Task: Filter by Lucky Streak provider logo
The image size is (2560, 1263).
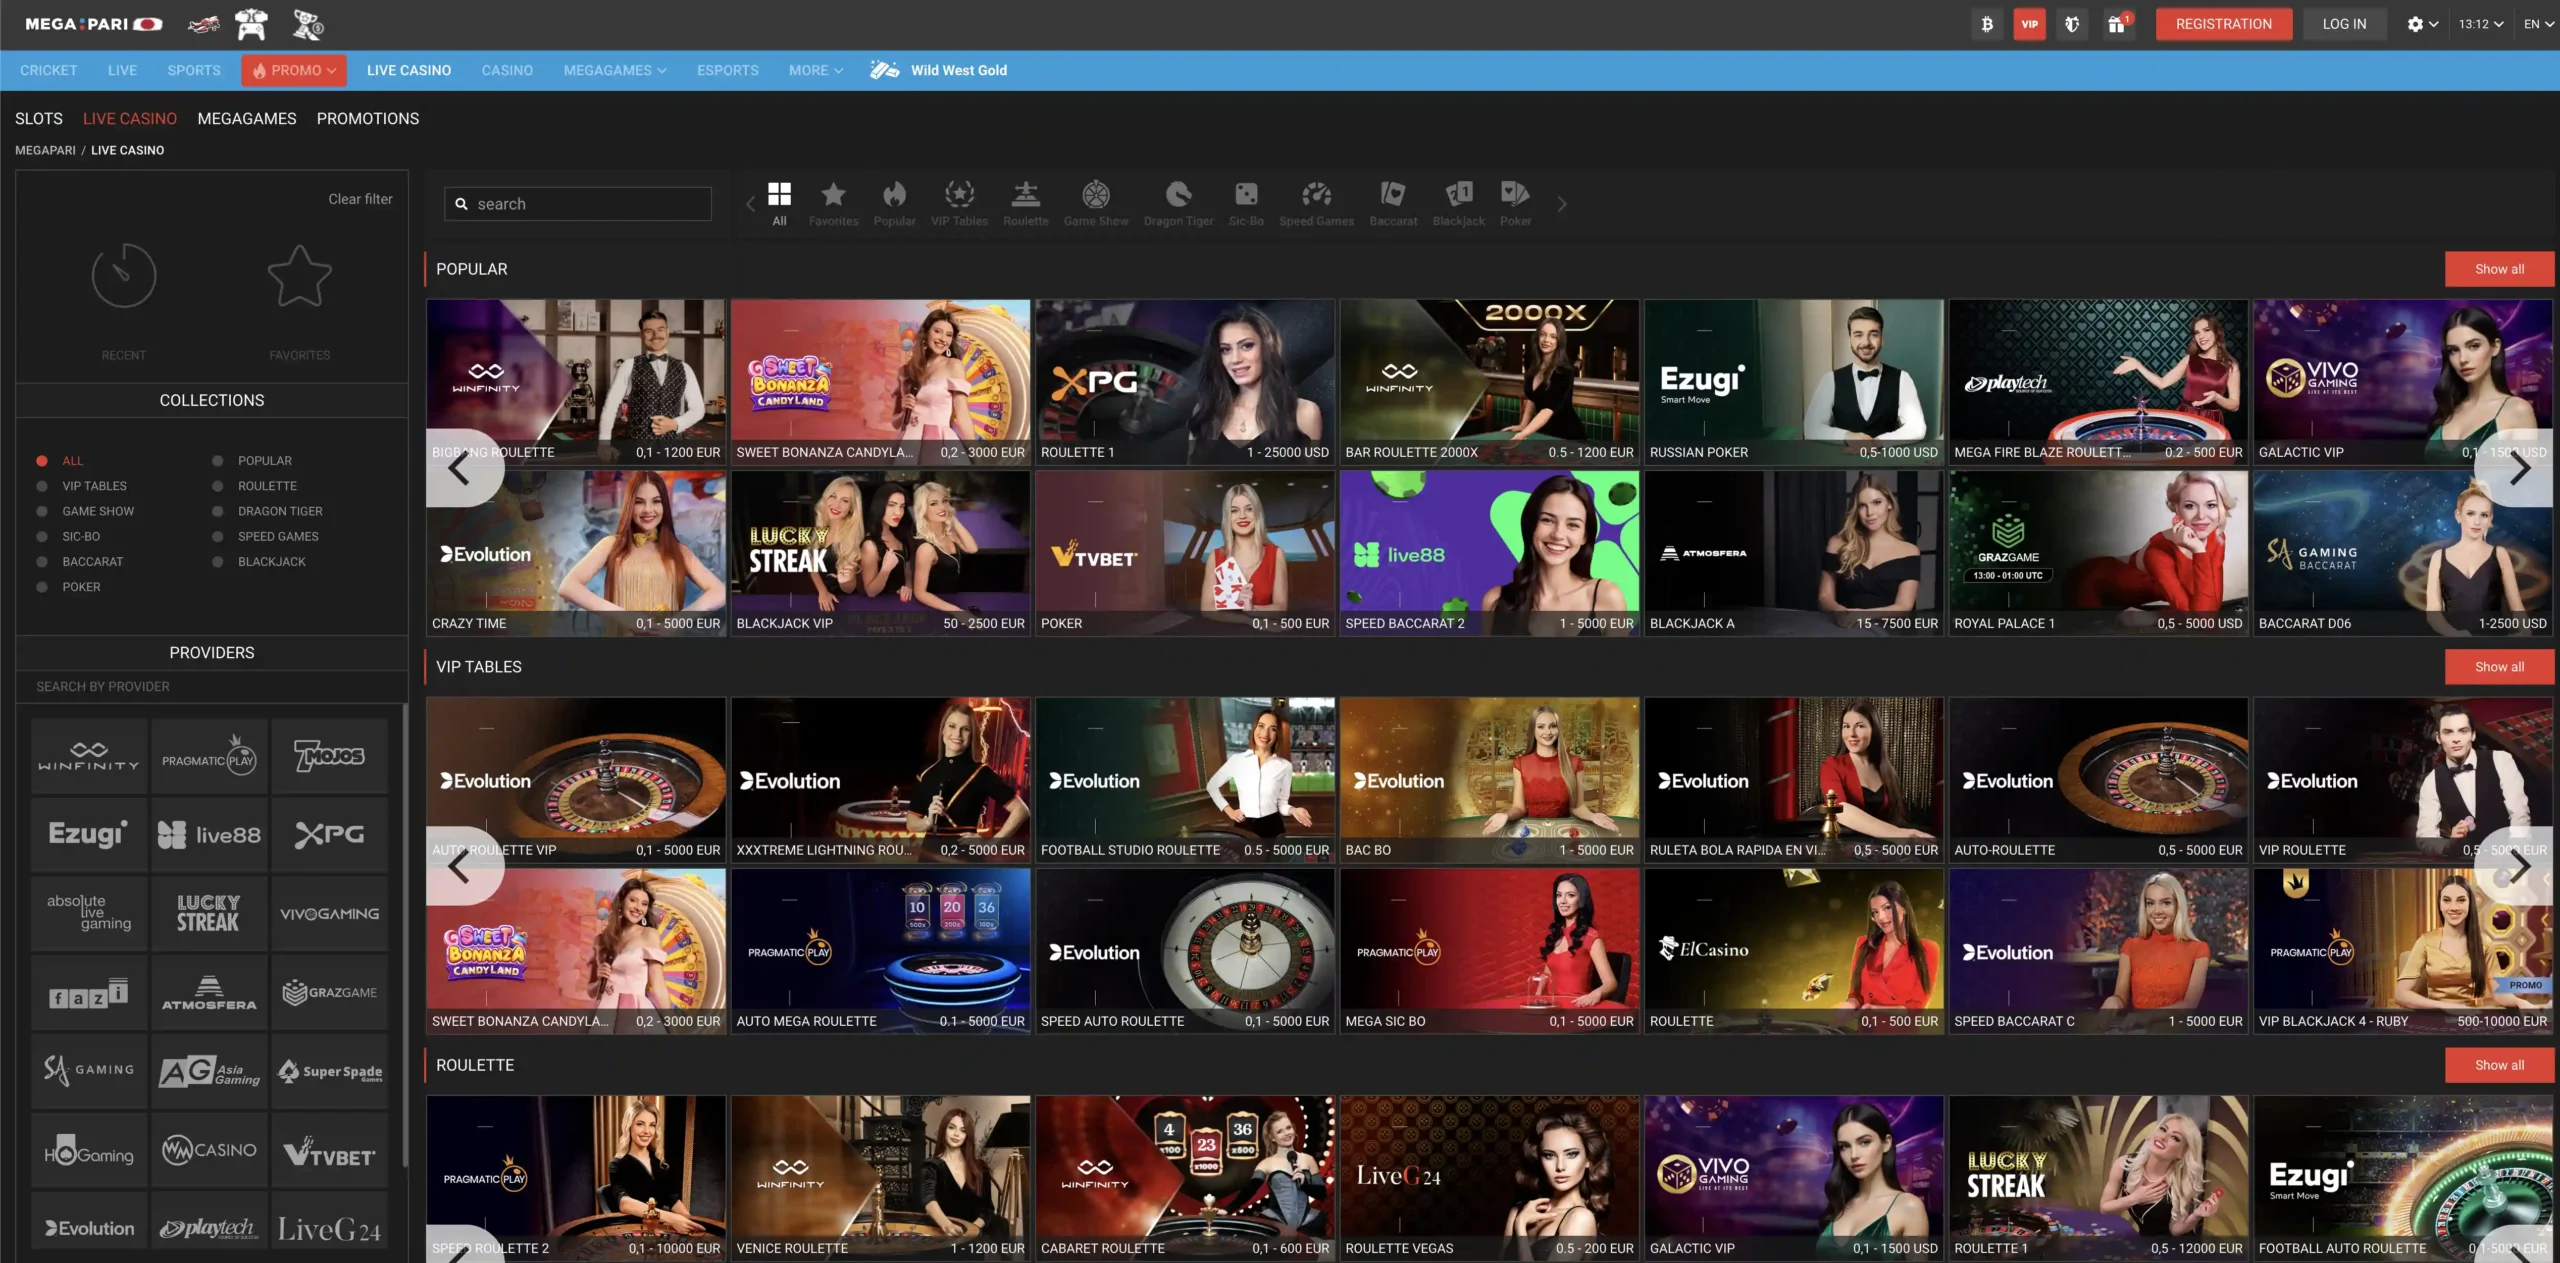Action: [209, 913]
